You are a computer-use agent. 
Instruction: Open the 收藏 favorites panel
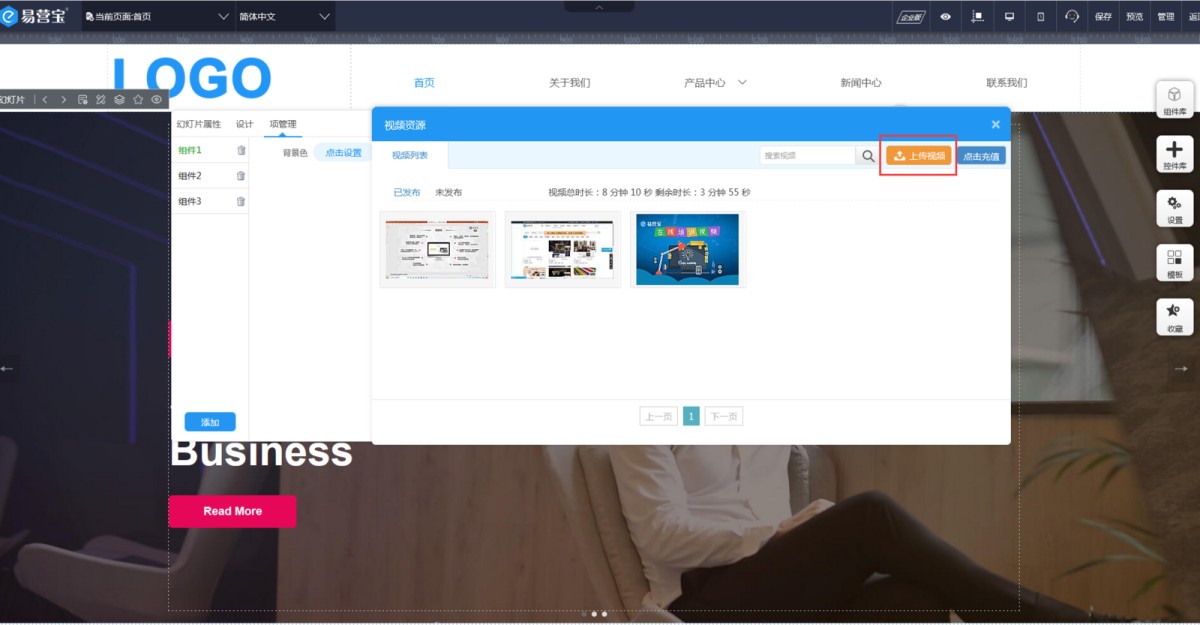click(1174, 317)
